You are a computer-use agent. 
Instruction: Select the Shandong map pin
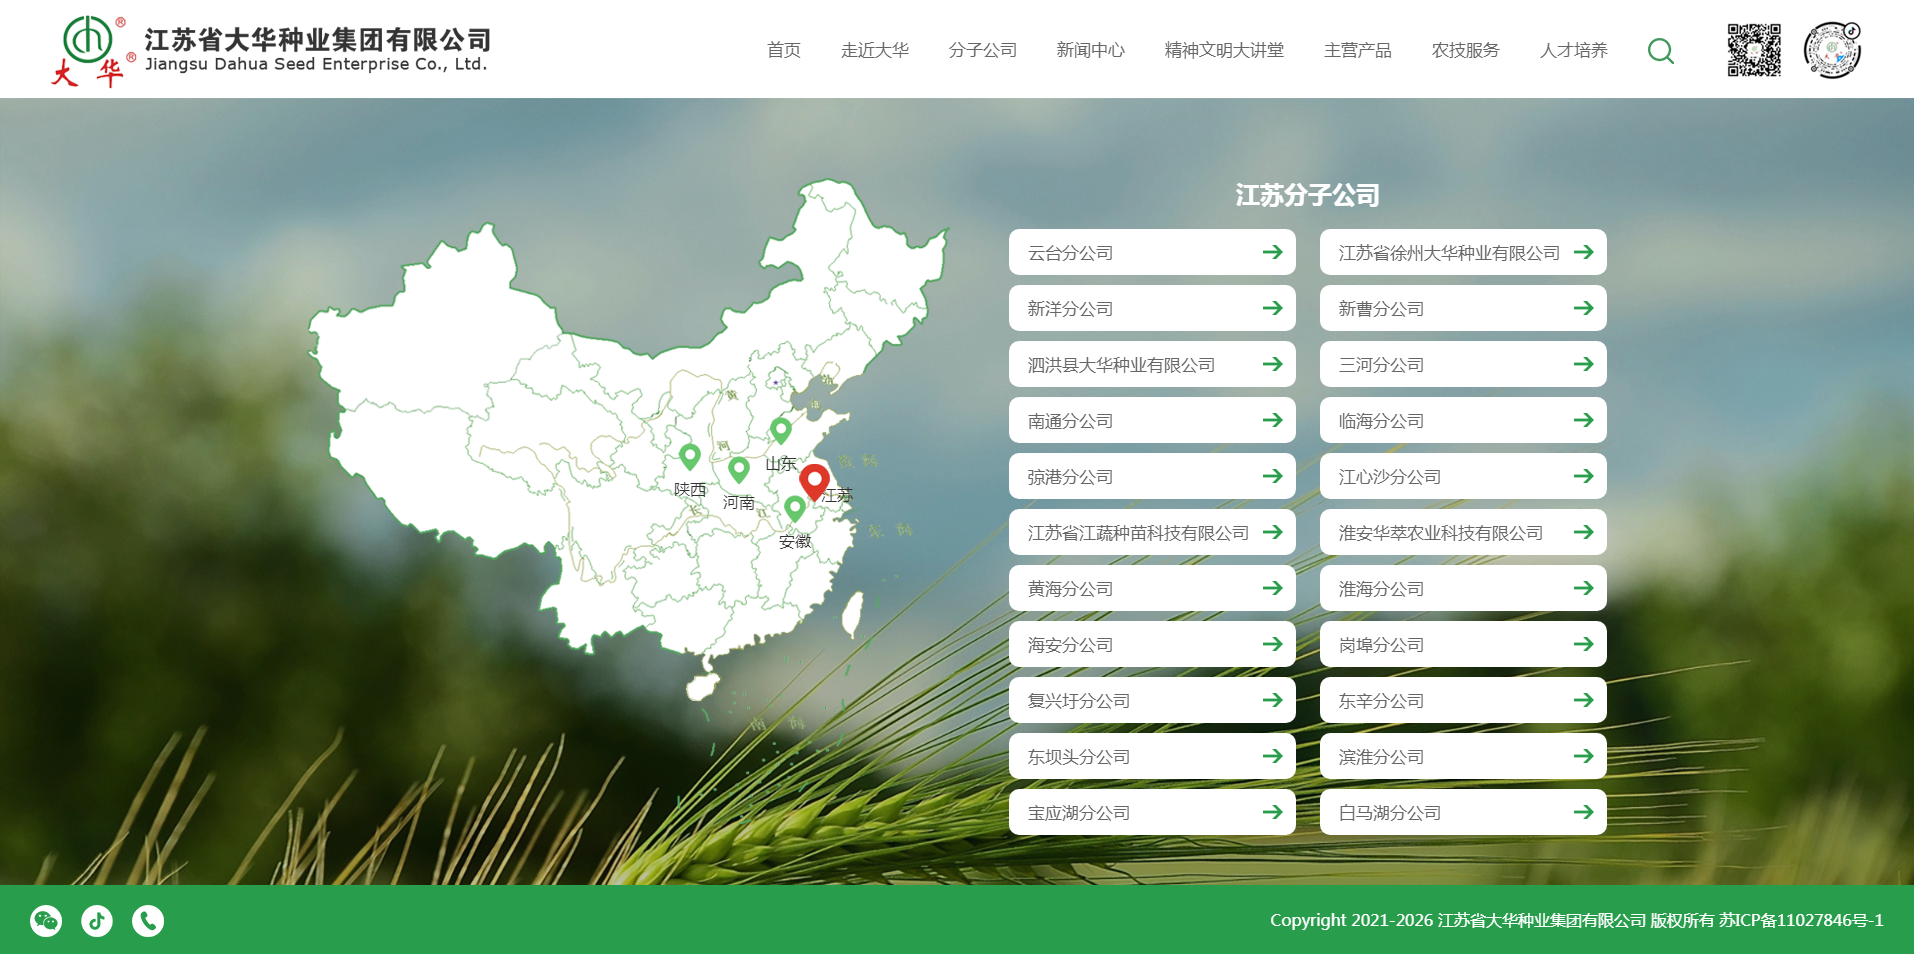click(781, 430)
